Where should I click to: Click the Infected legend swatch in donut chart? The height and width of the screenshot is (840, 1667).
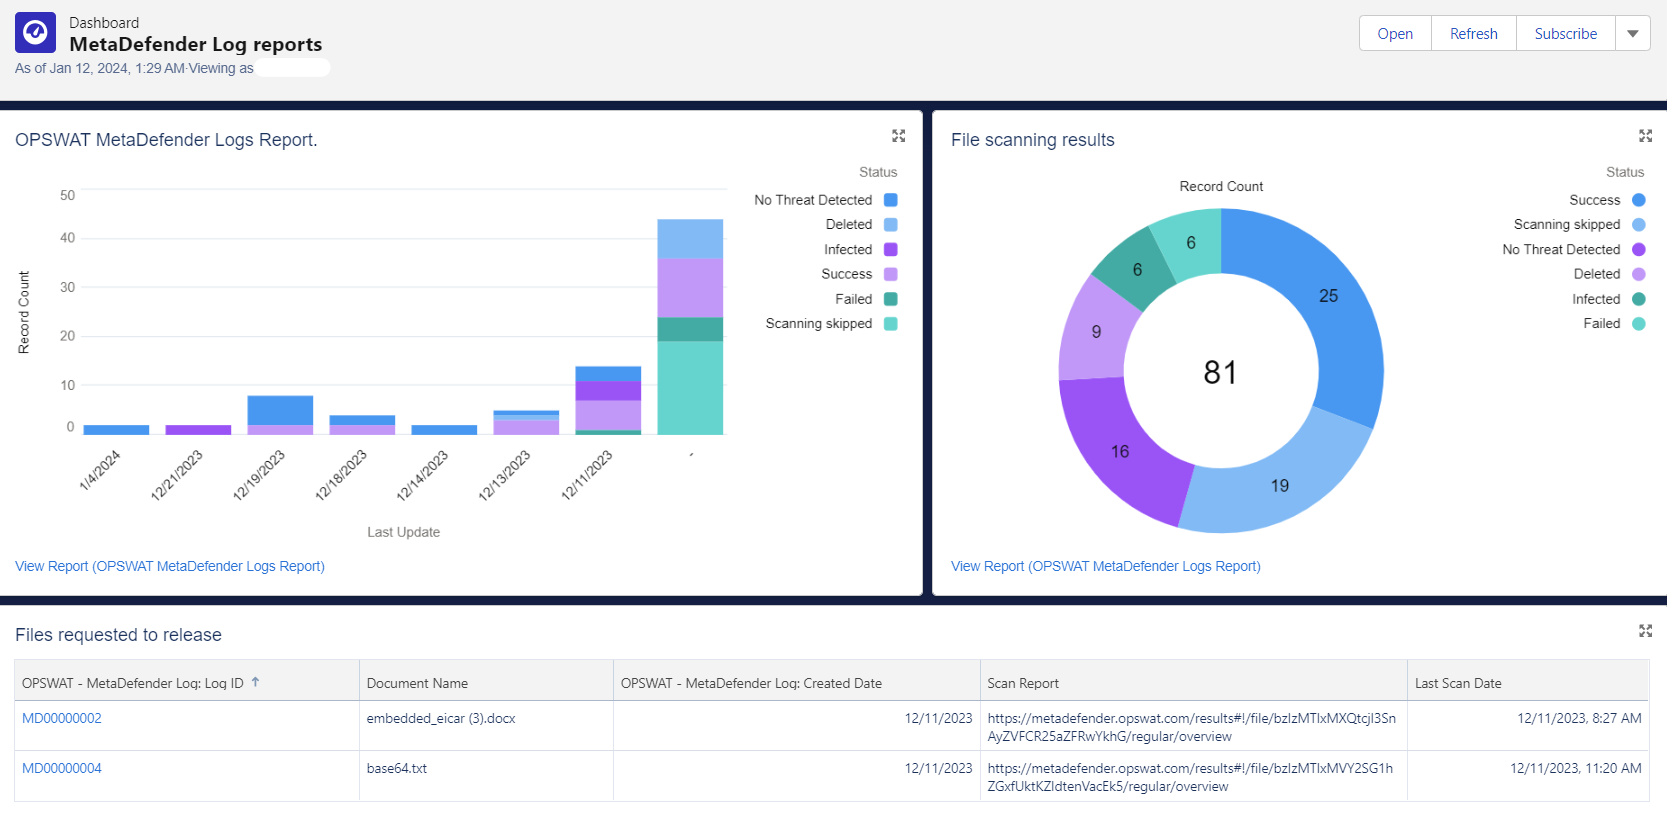coord(1638,299)
